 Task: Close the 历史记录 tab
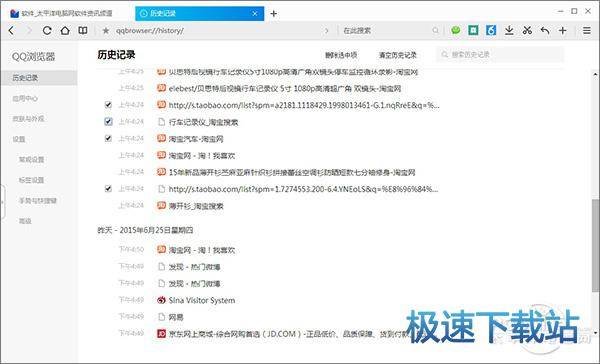point(255,13)
